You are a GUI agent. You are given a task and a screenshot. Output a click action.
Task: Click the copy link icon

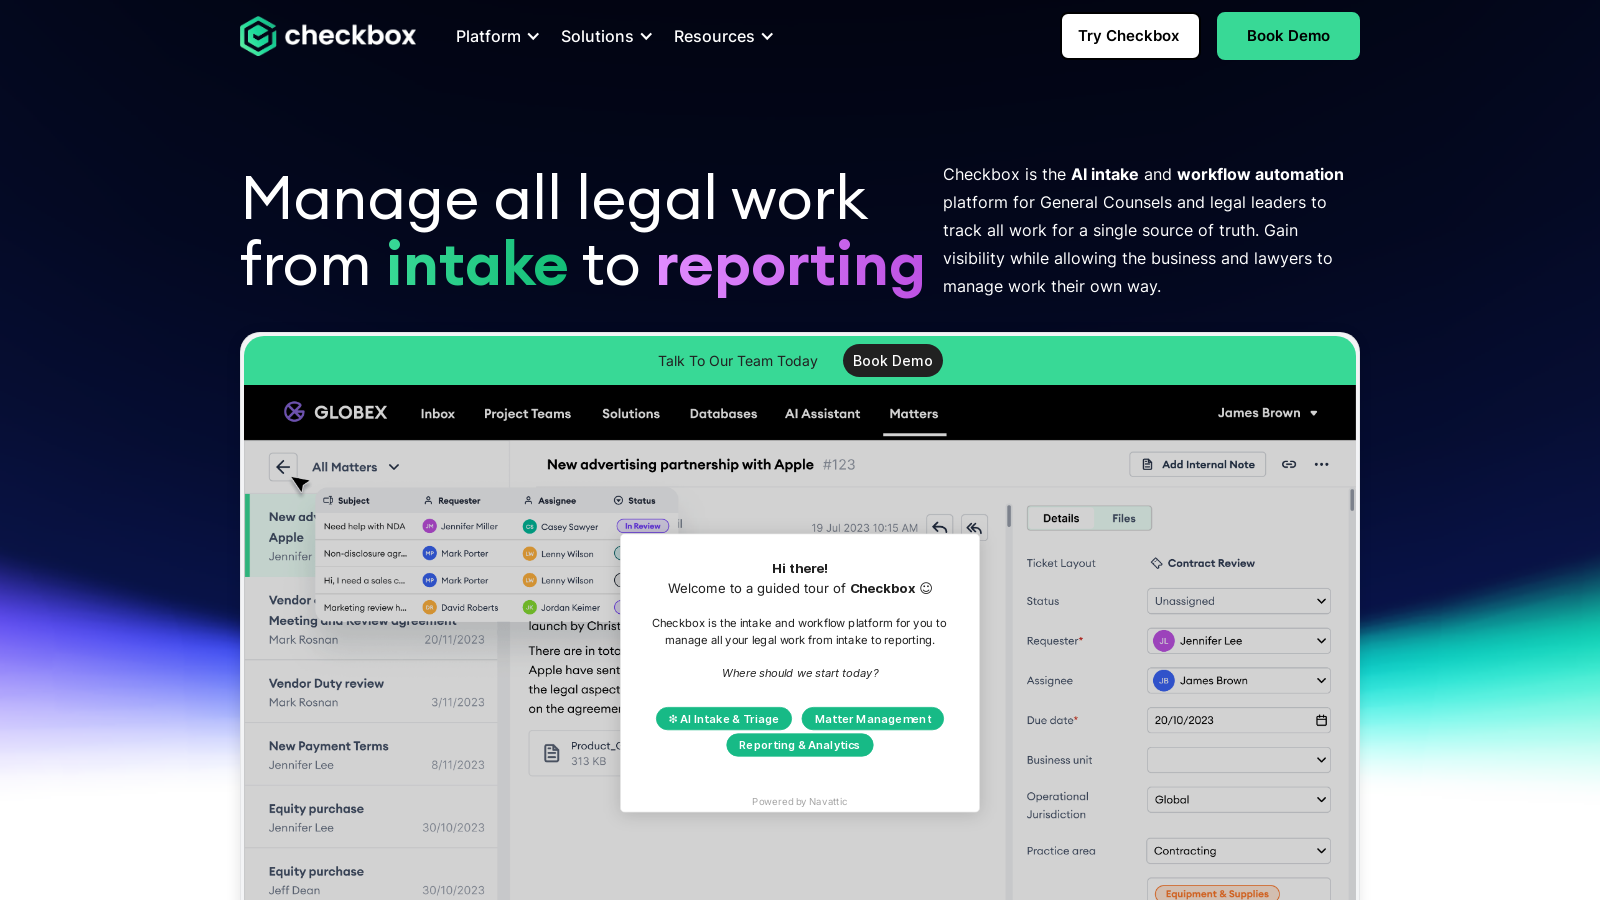[1289, 464]
